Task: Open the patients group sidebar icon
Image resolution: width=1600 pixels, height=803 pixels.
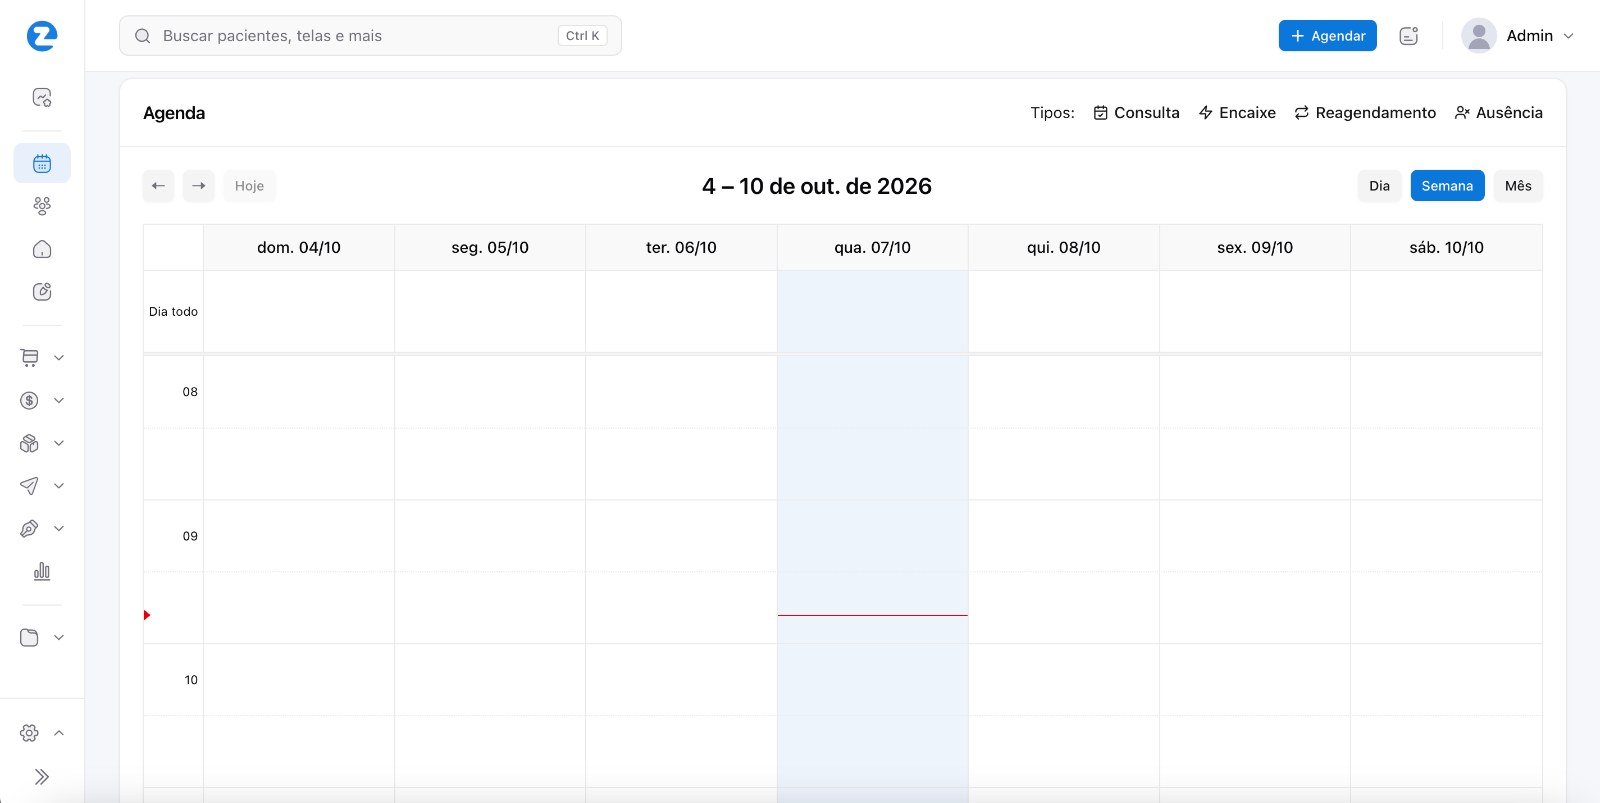Action: coord(42,206)
